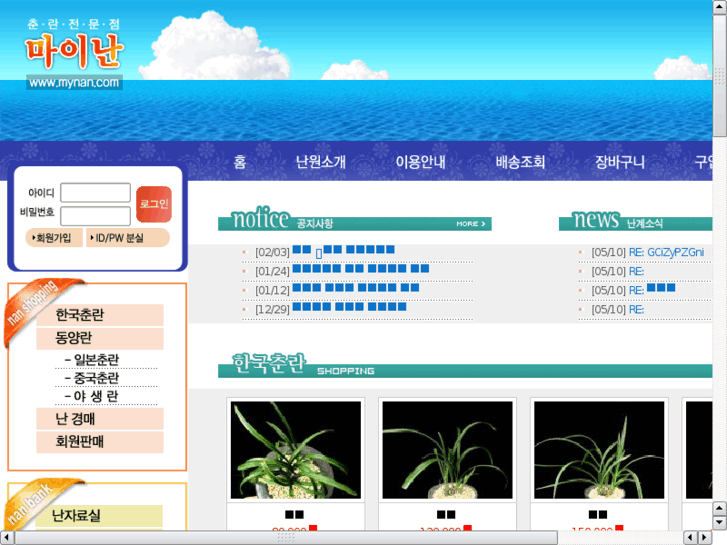The width and height of the screenshot is (727, 545).
Task: Click the 아이디 input field
Action: (x=96, y=192)
